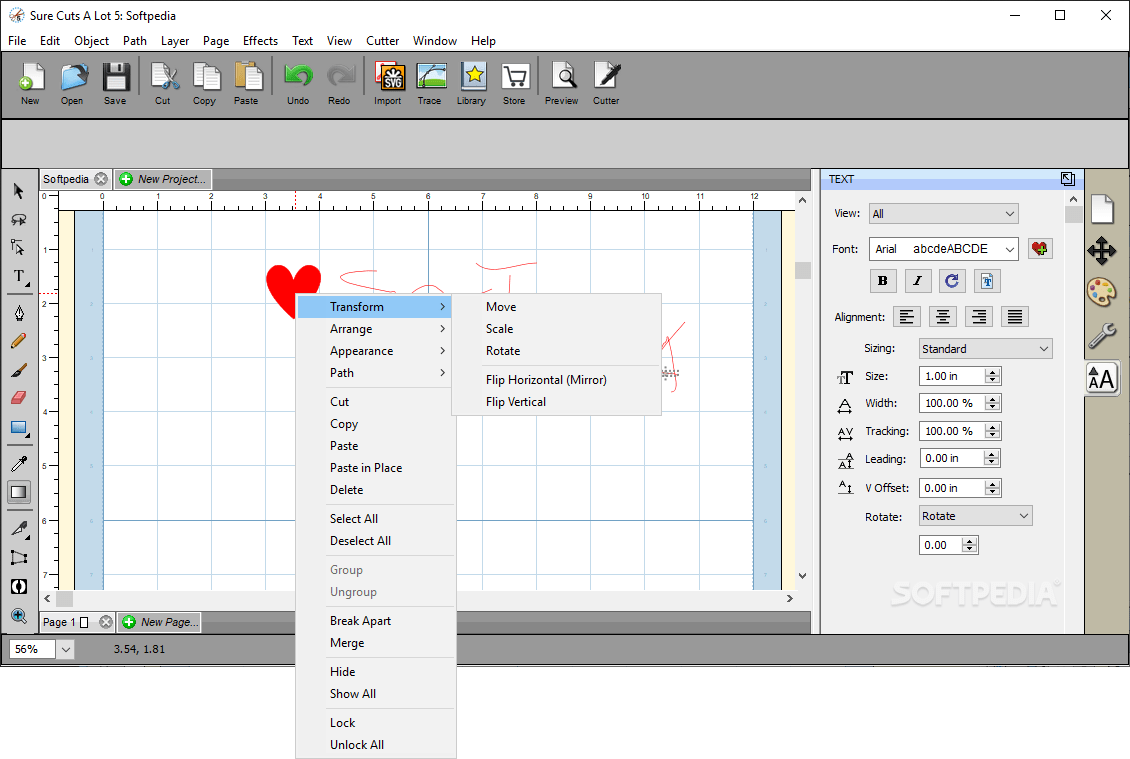Open the Sizing dropdown set to Standard

pos(985,349)
